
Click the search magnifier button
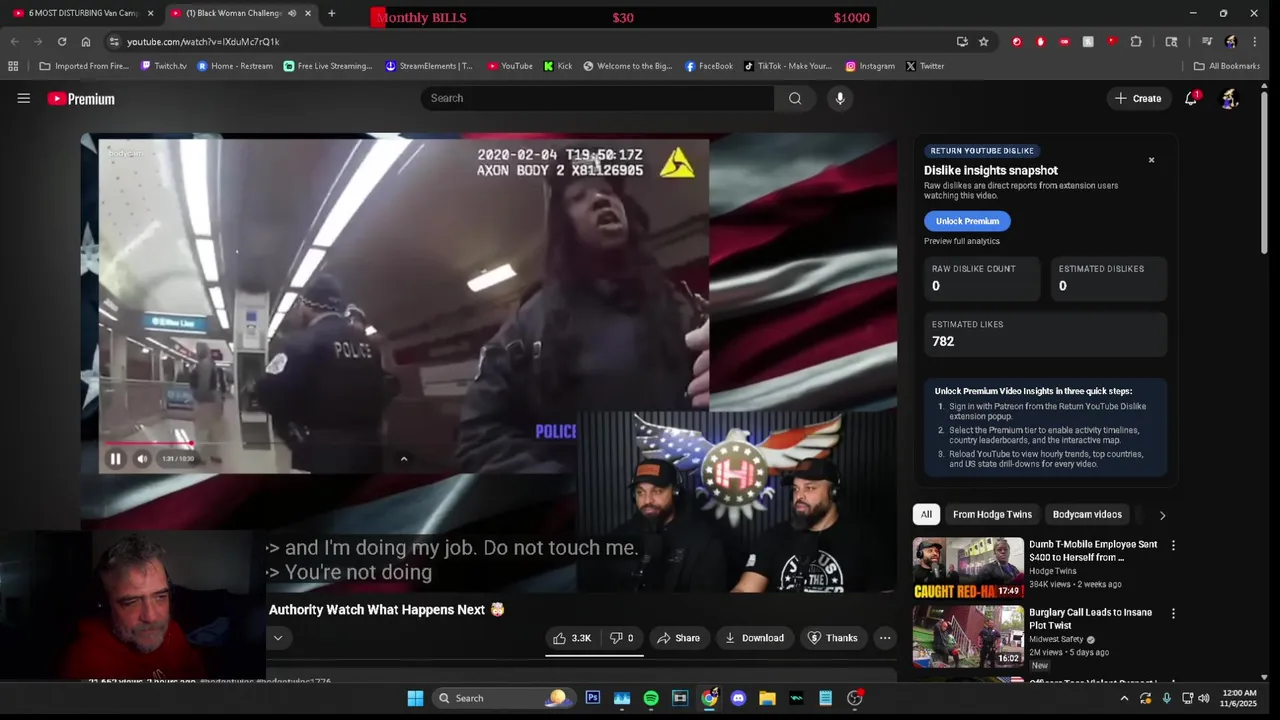click(795, 98)
